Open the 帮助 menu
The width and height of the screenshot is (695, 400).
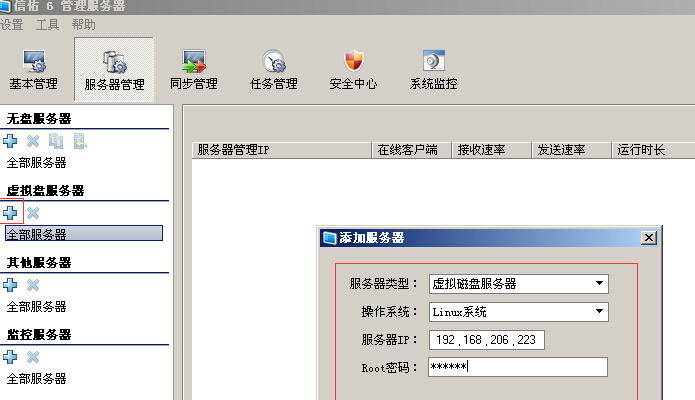coord(83,25)
